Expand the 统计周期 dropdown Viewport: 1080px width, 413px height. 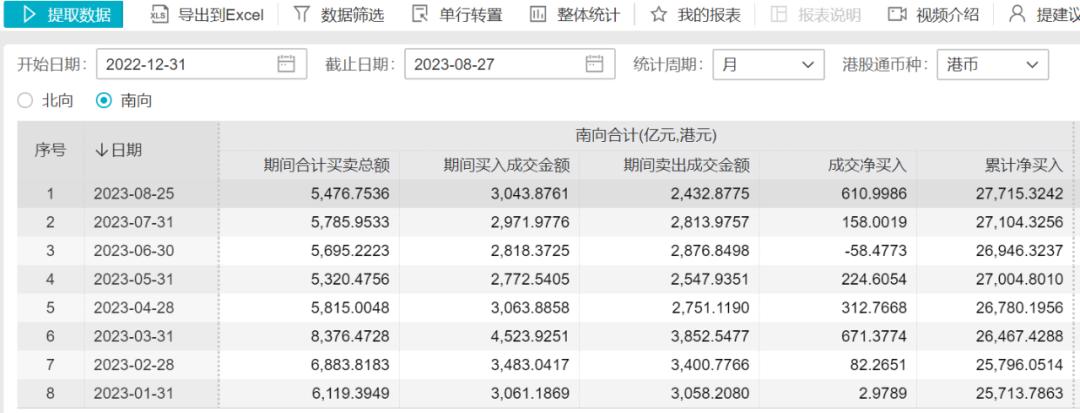click(768, 65)
